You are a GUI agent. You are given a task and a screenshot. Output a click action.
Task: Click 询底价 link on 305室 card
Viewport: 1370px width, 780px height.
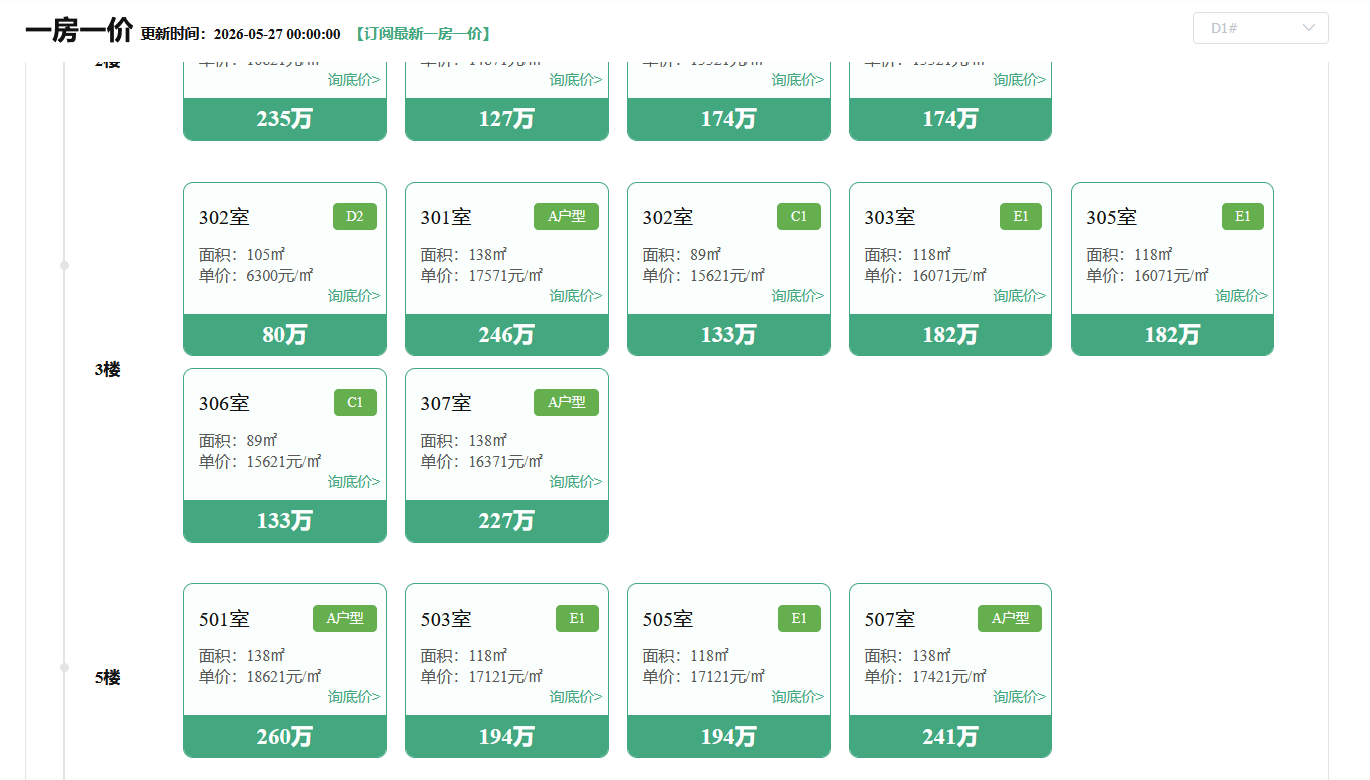tap(1241, 296)
